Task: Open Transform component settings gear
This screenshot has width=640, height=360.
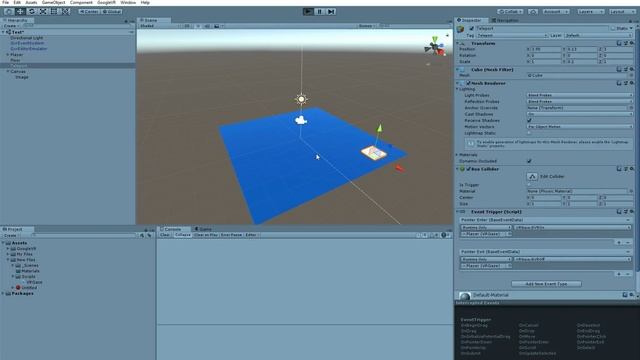Action: (632, 43)
